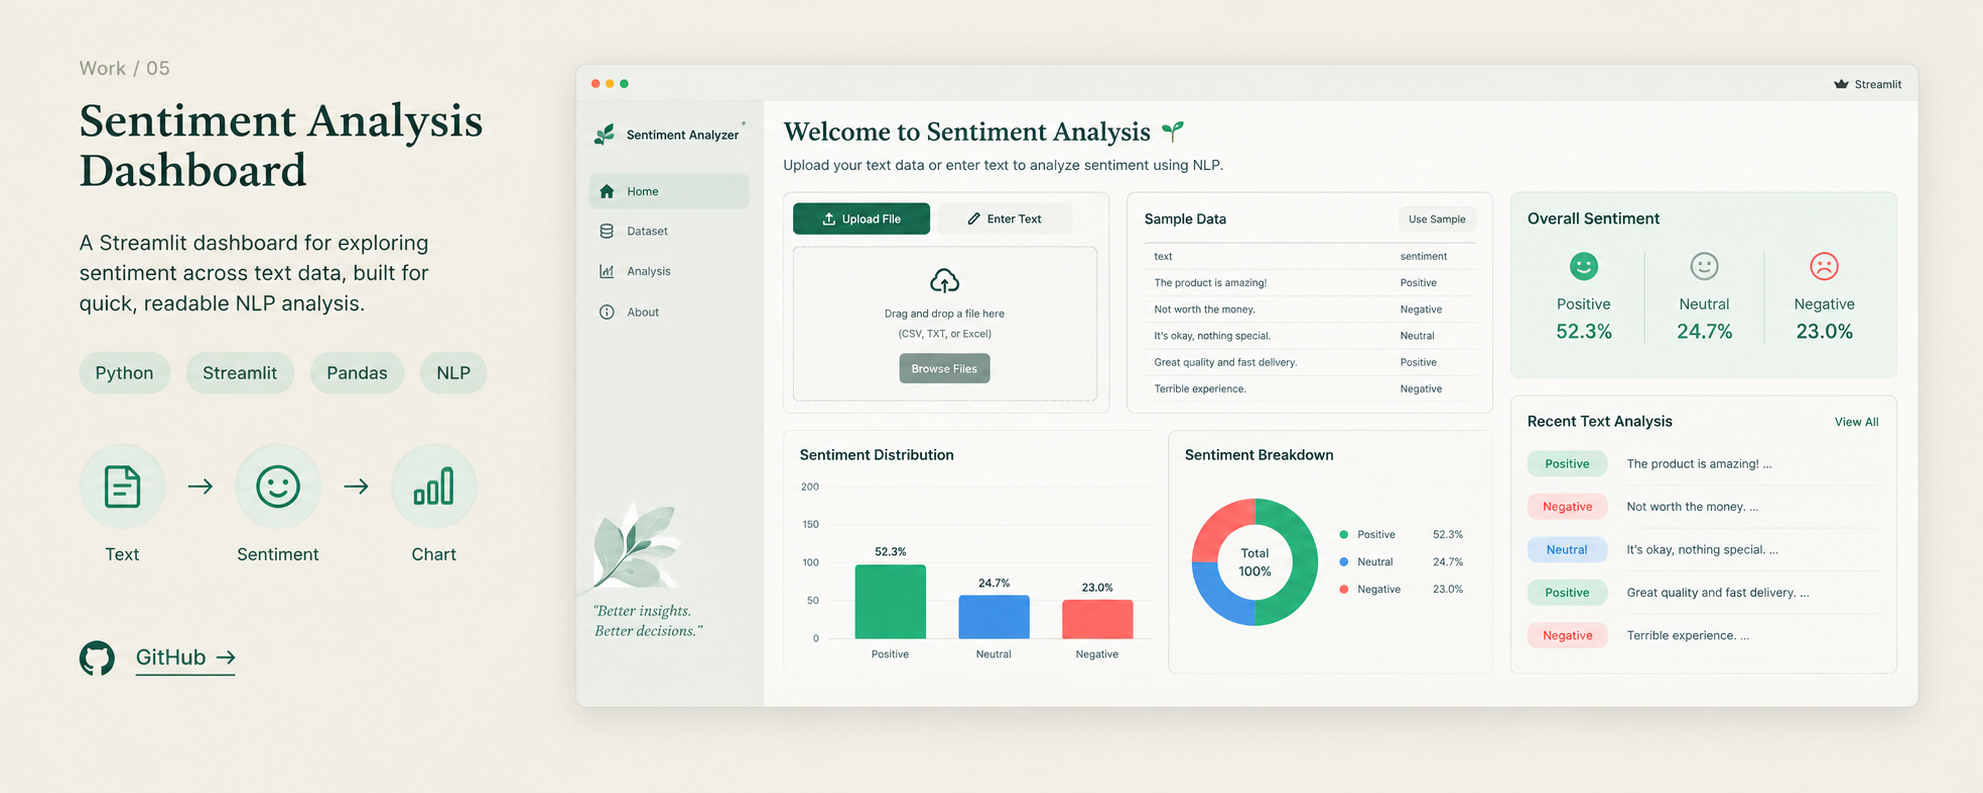Image resolution: width=1983 pixels, height=793 pixels.
Task: Click the green Positive bar in chart
Action: click(x=890, y=602)
